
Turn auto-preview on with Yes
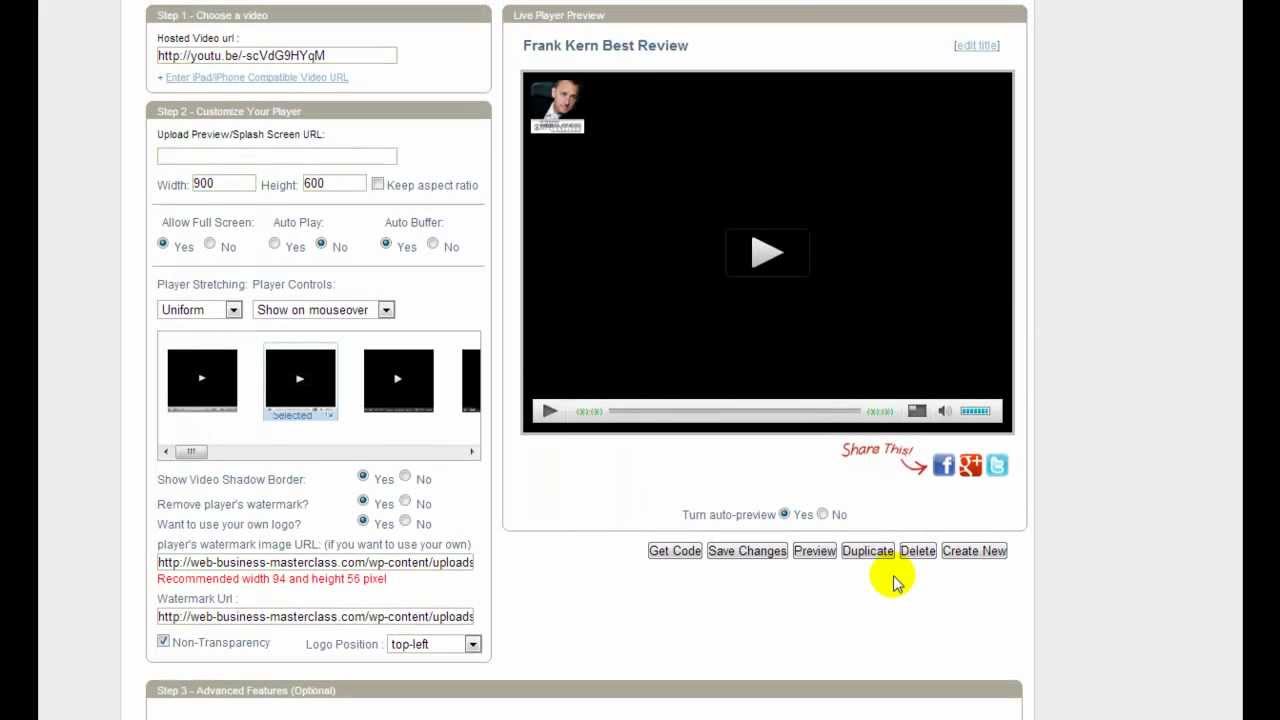tap(784, 513)
